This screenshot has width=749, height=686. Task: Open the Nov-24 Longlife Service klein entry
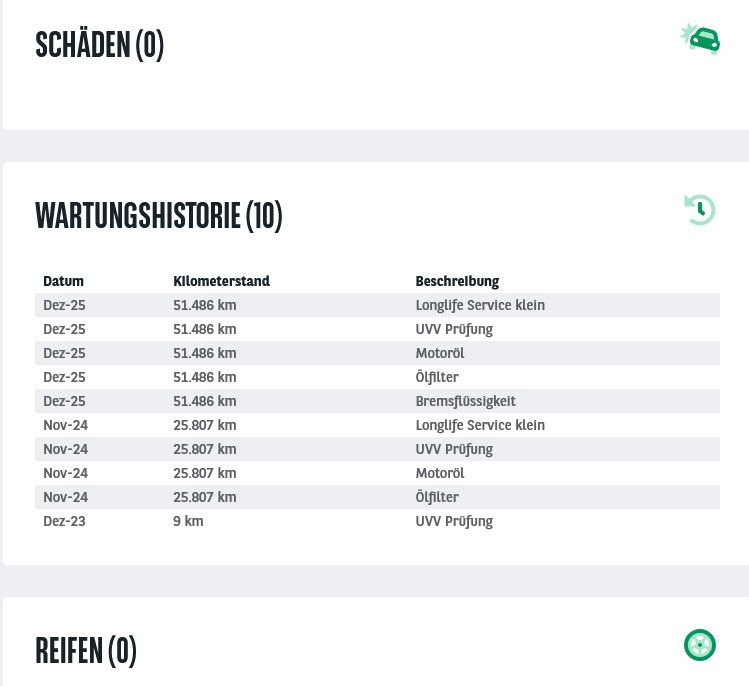[480, 425]
